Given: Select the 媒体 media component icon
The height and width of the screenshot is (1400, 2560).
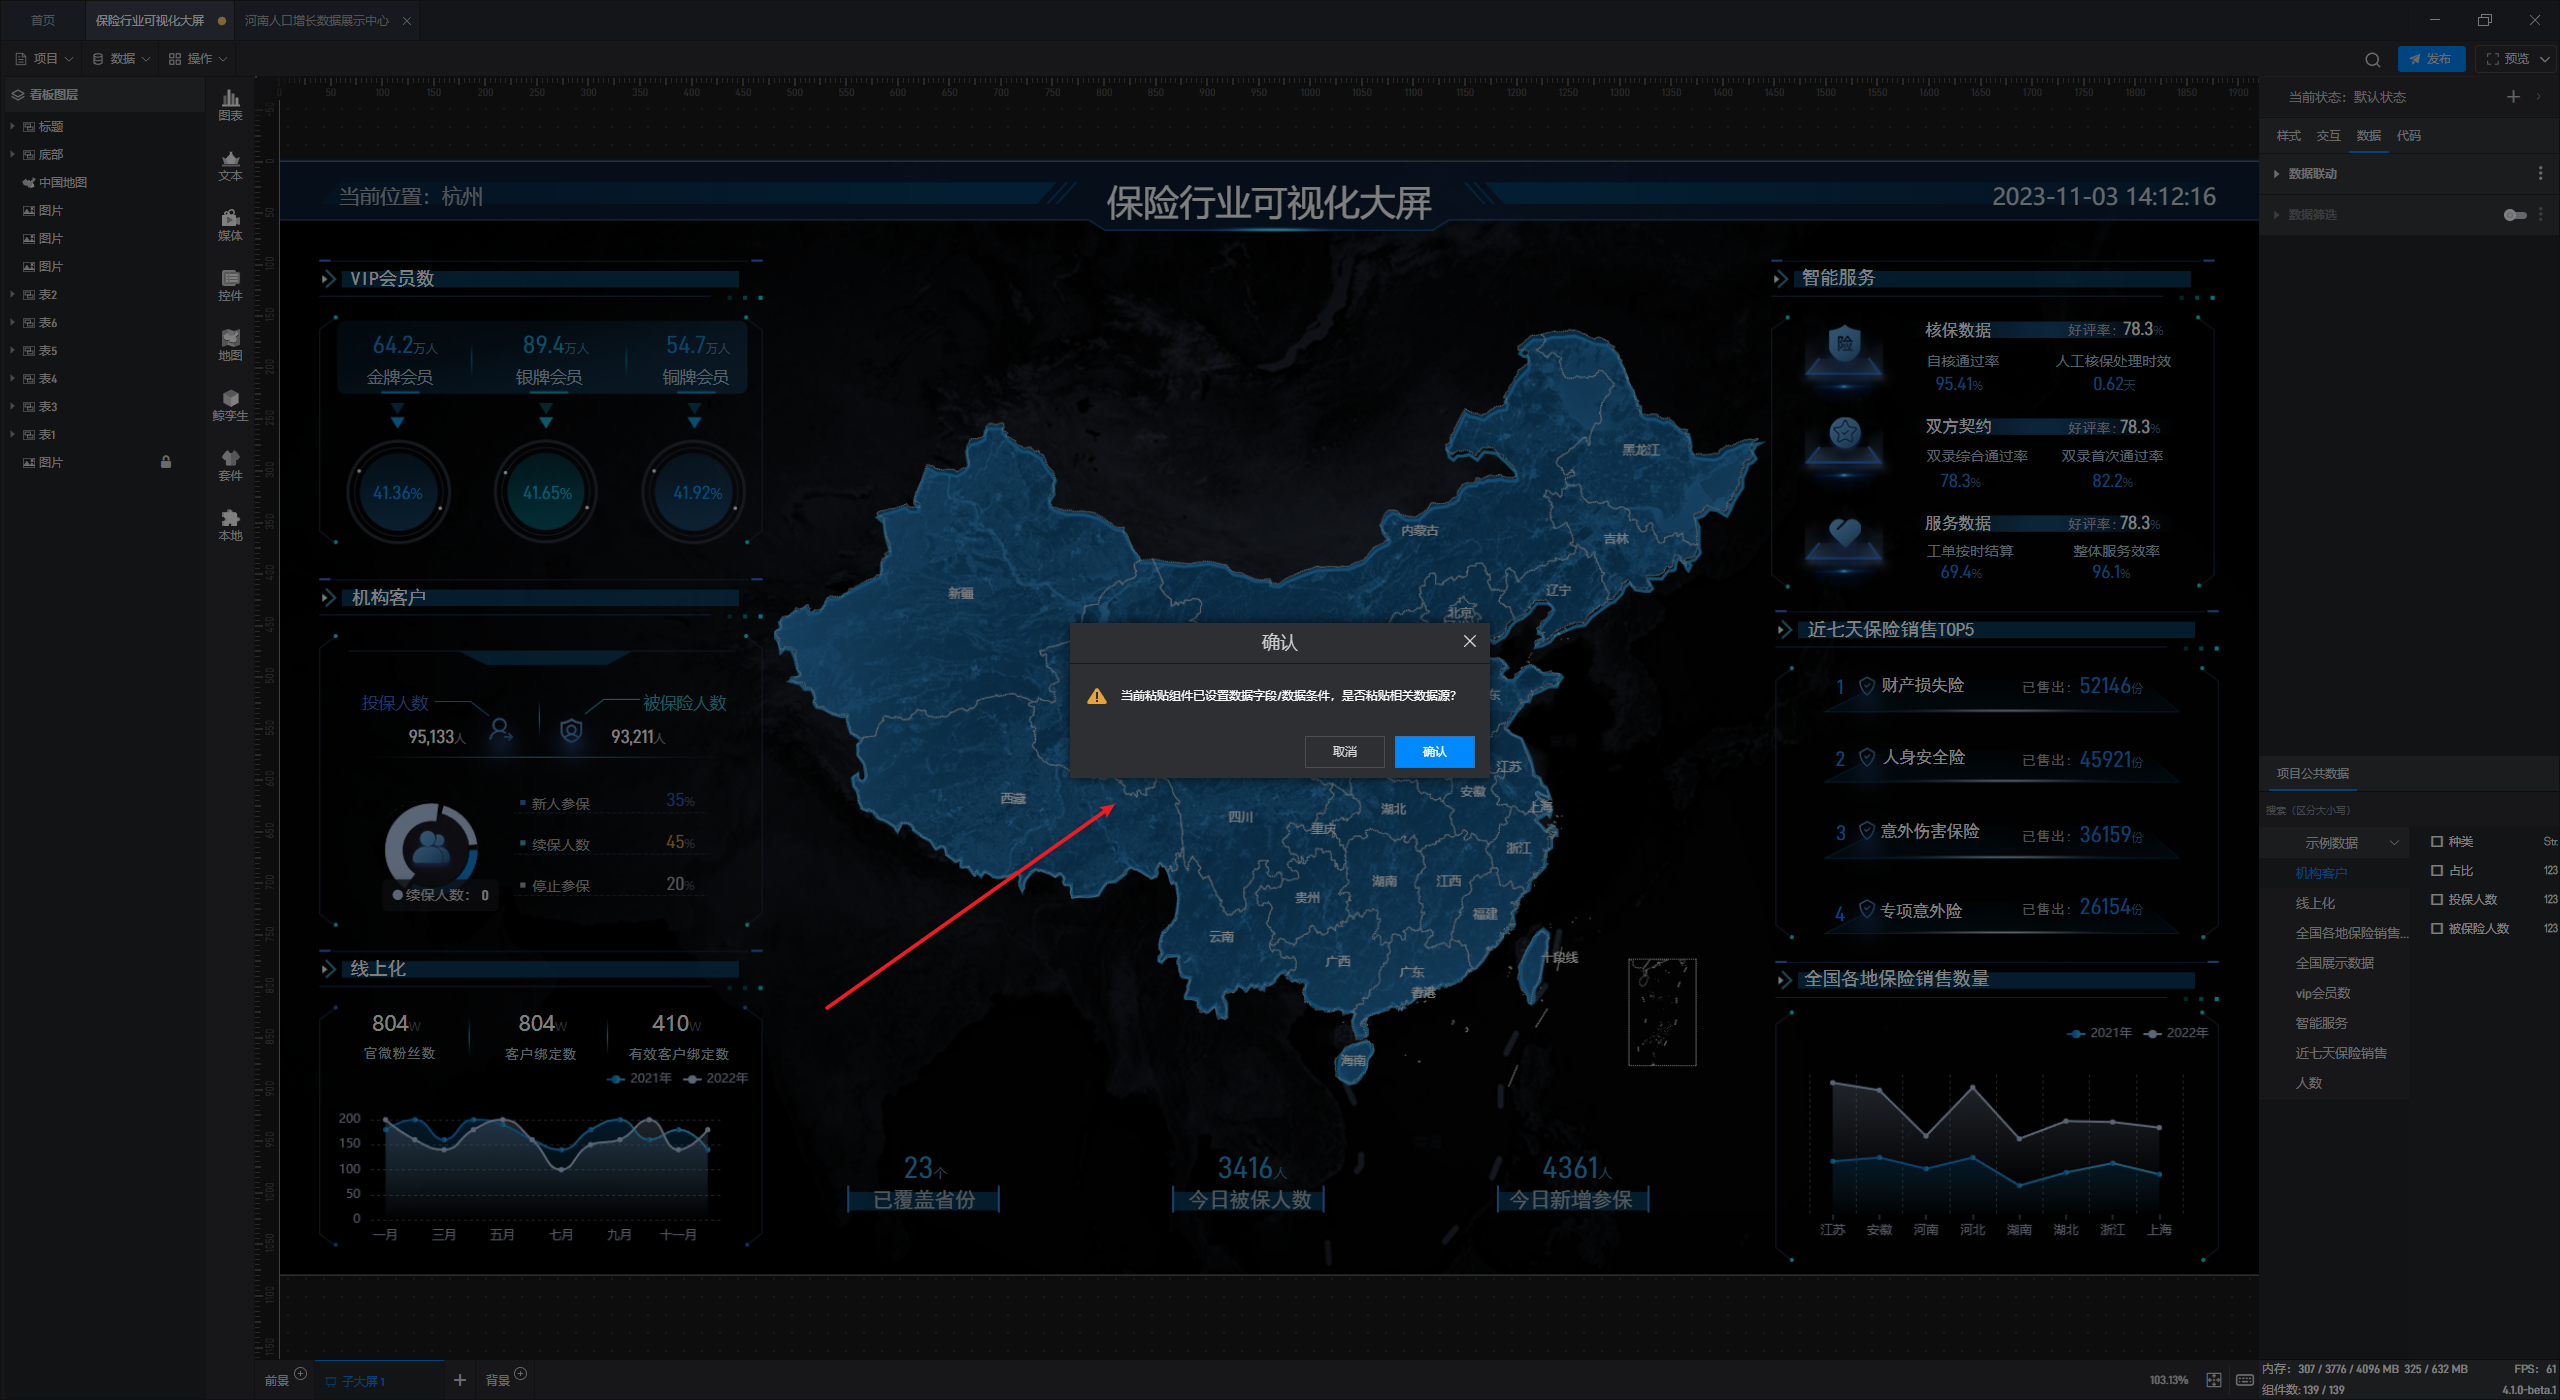Looking at the screenshot, I should point(230,224).
